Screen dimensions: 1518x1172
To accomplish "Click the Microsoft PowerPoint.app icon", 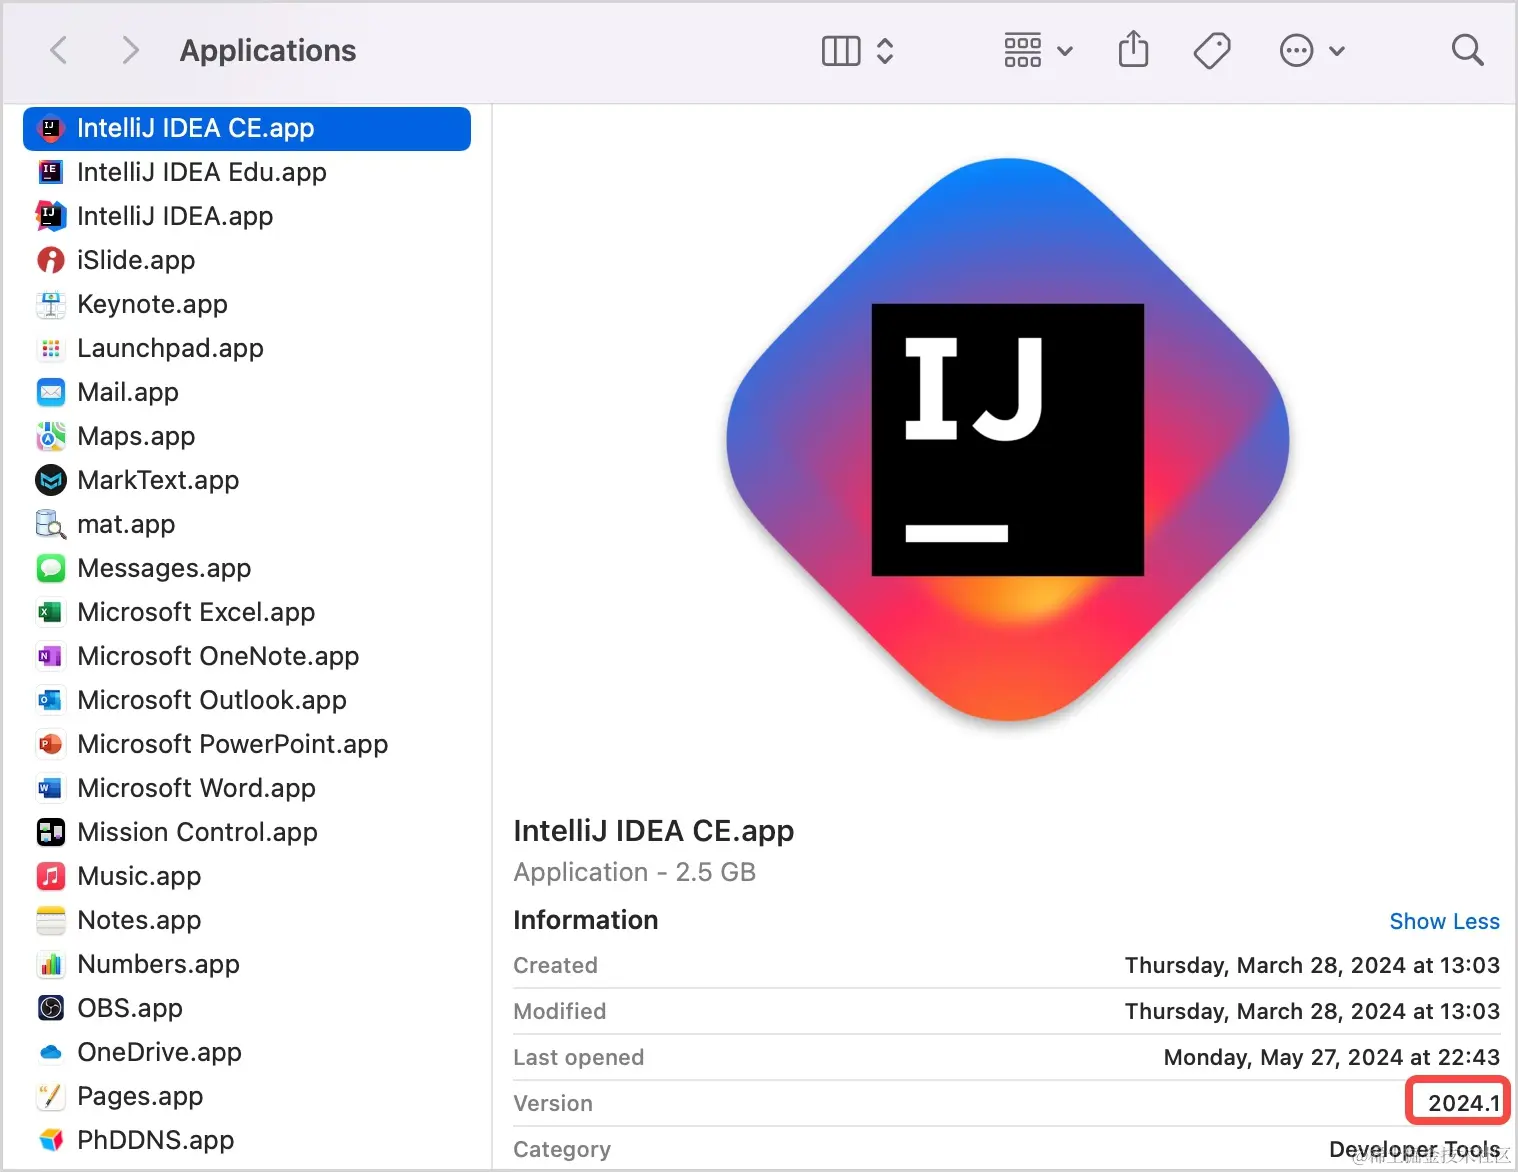I will pyautogui.click(x=51, y=744).
